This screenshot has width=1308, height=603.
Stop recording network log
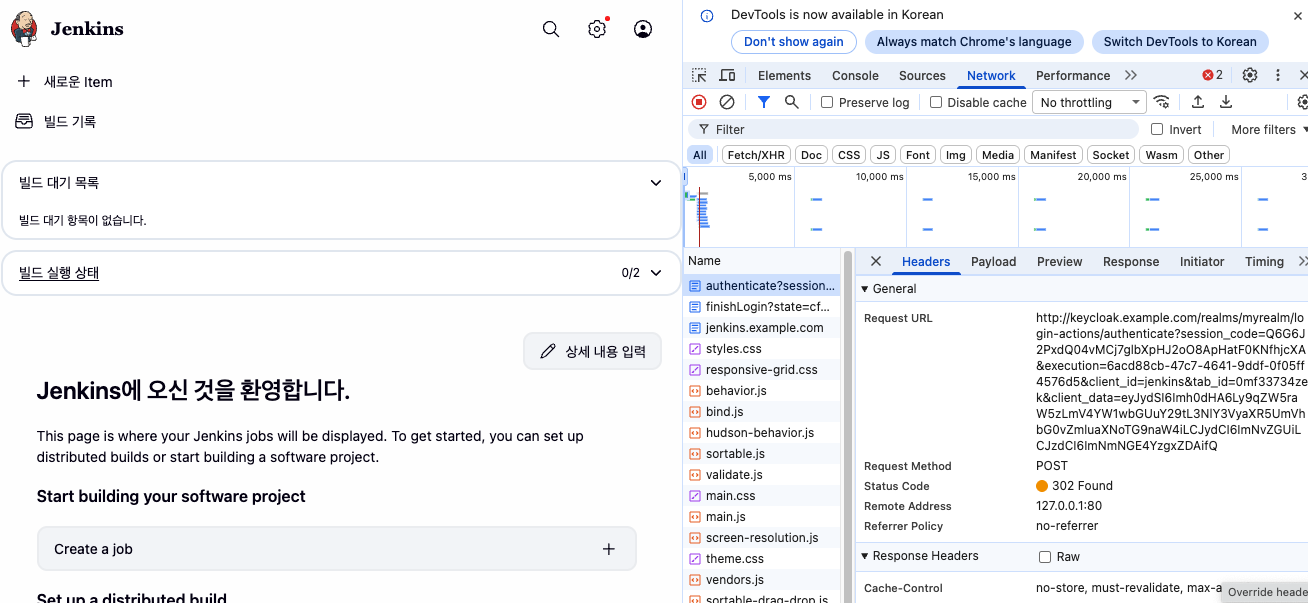699,102
